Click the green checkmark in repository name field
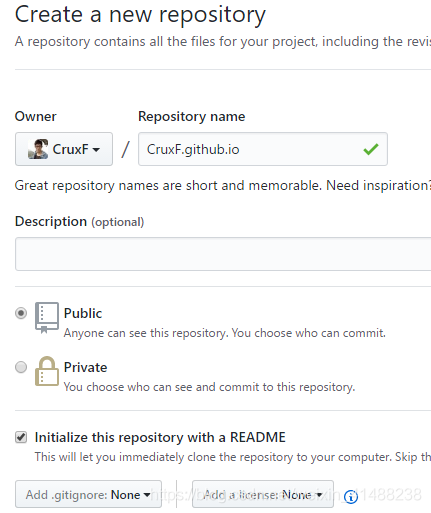Image resolution: width=431 pixels, height=513 pixels. click(371, 149)
